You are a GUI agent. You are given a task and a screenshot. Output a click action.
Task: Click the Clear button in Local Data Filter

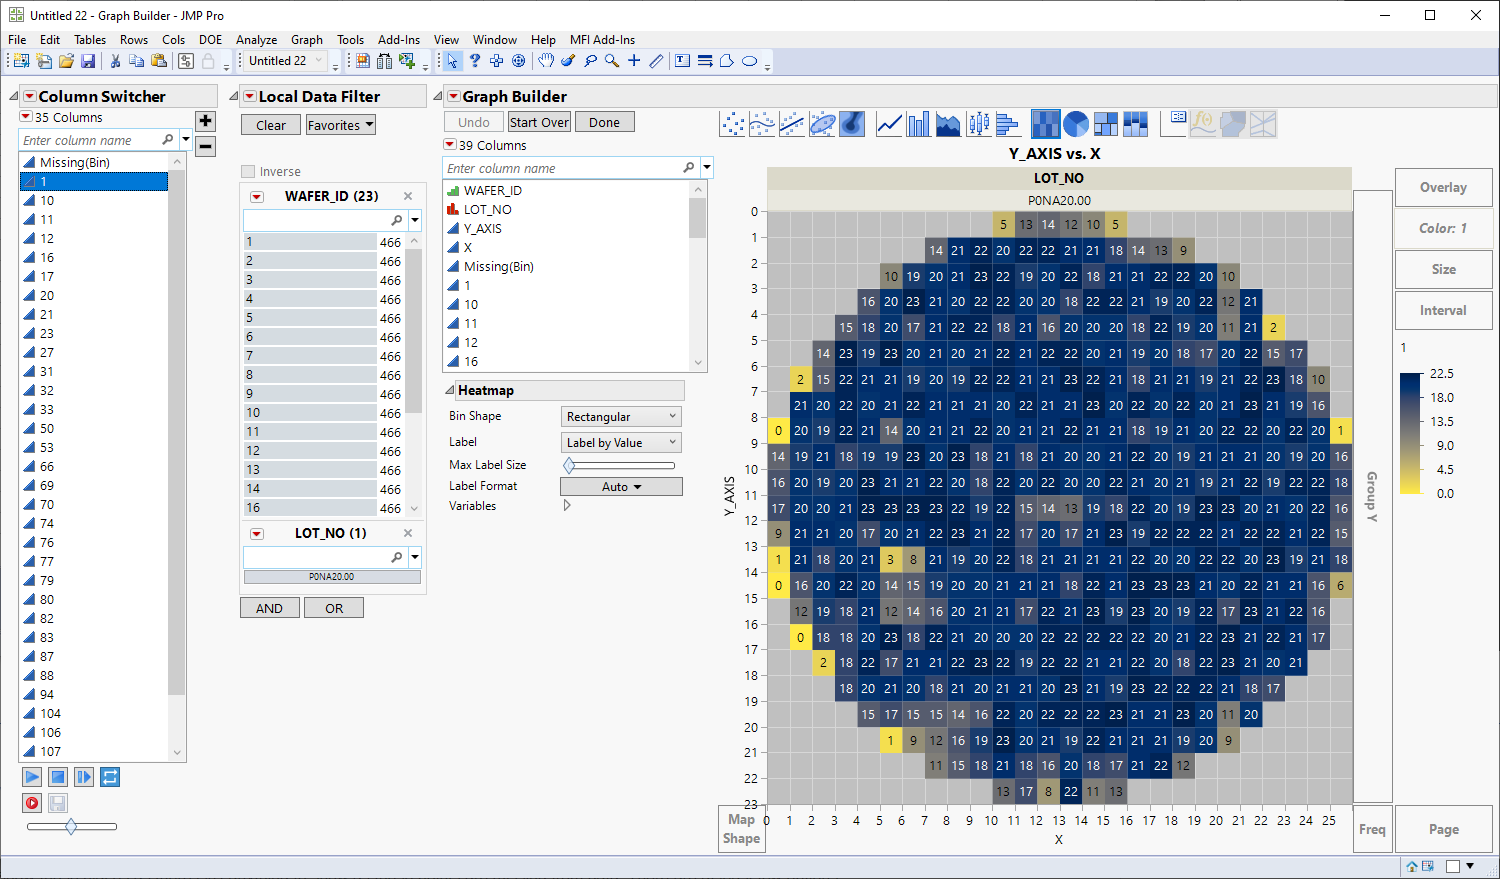click(270, 125)
